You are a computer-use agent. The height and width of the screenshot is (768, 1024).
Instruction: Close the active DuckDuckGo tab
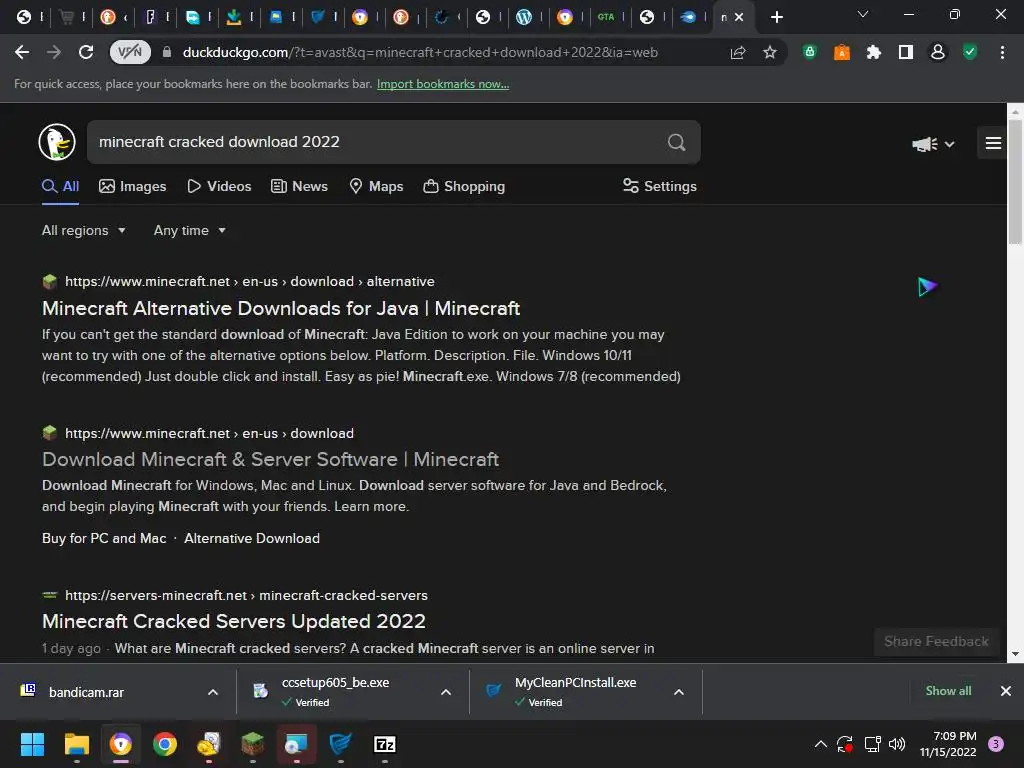[739, 18]
